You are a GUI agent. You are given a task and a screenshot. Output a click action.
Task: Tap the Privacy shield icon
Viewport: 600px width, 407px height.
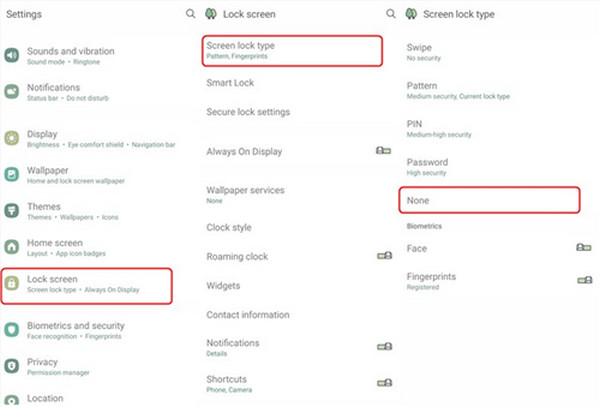(11, 366)
